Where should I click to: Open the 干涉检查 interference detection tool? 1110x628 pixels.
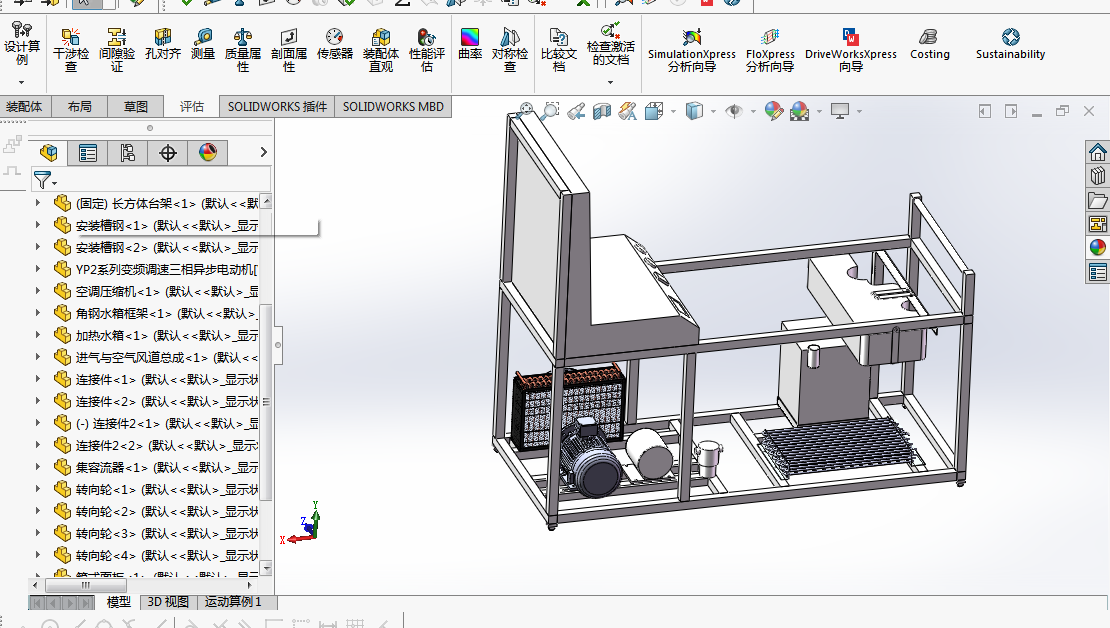click(x=71, y=50)
